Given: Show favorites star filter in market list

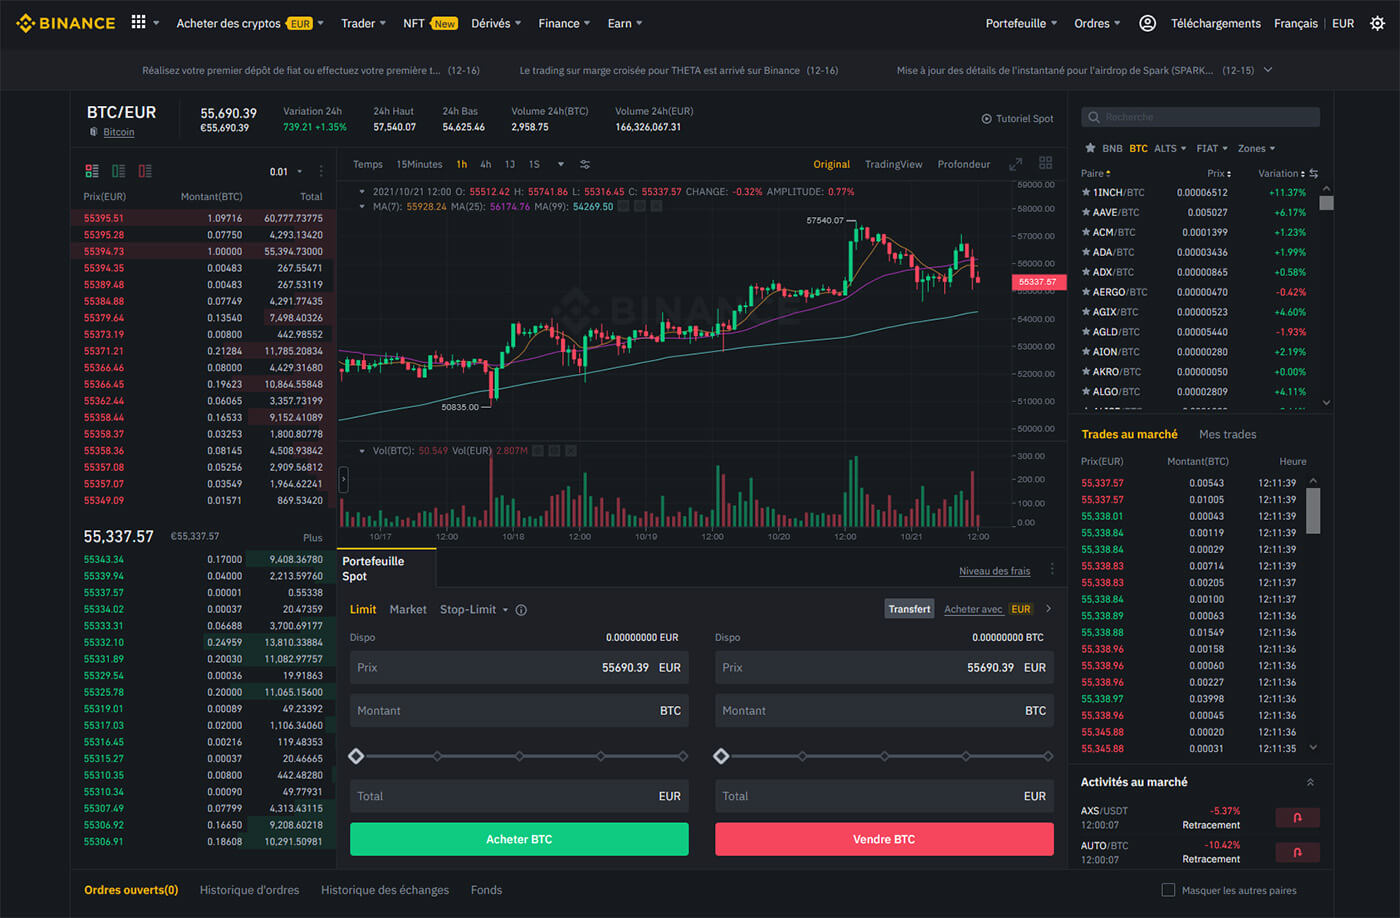Looking at the screenshot, I should [x=1090, y=148].
